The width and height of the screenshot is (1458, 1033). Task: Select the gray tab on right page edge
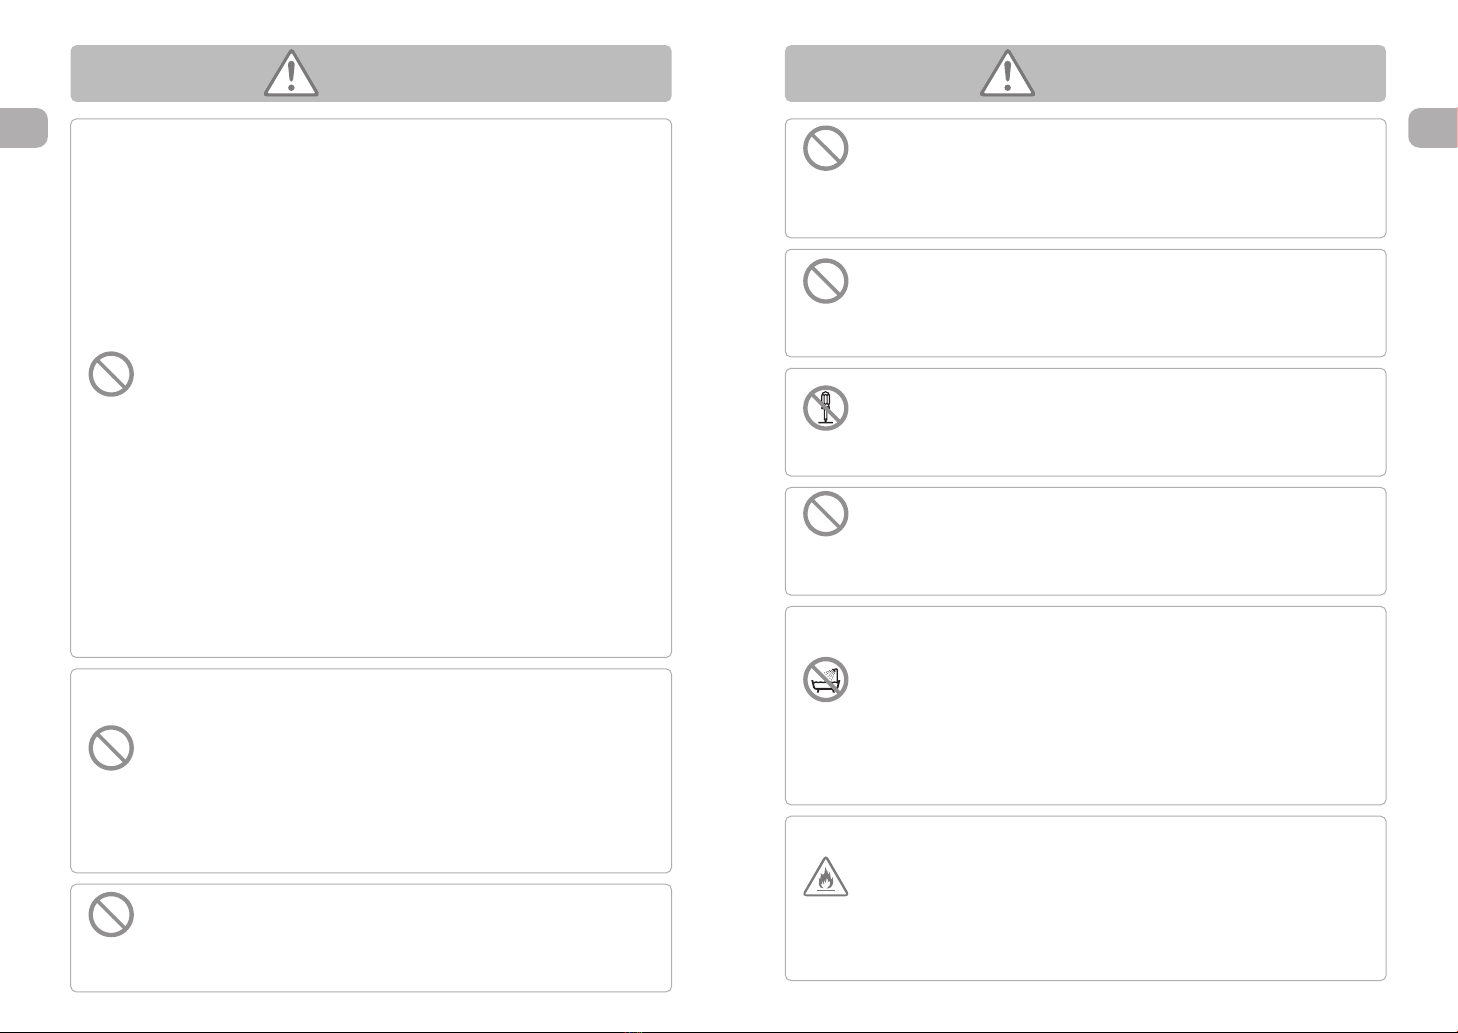[x=1433, y=128]
